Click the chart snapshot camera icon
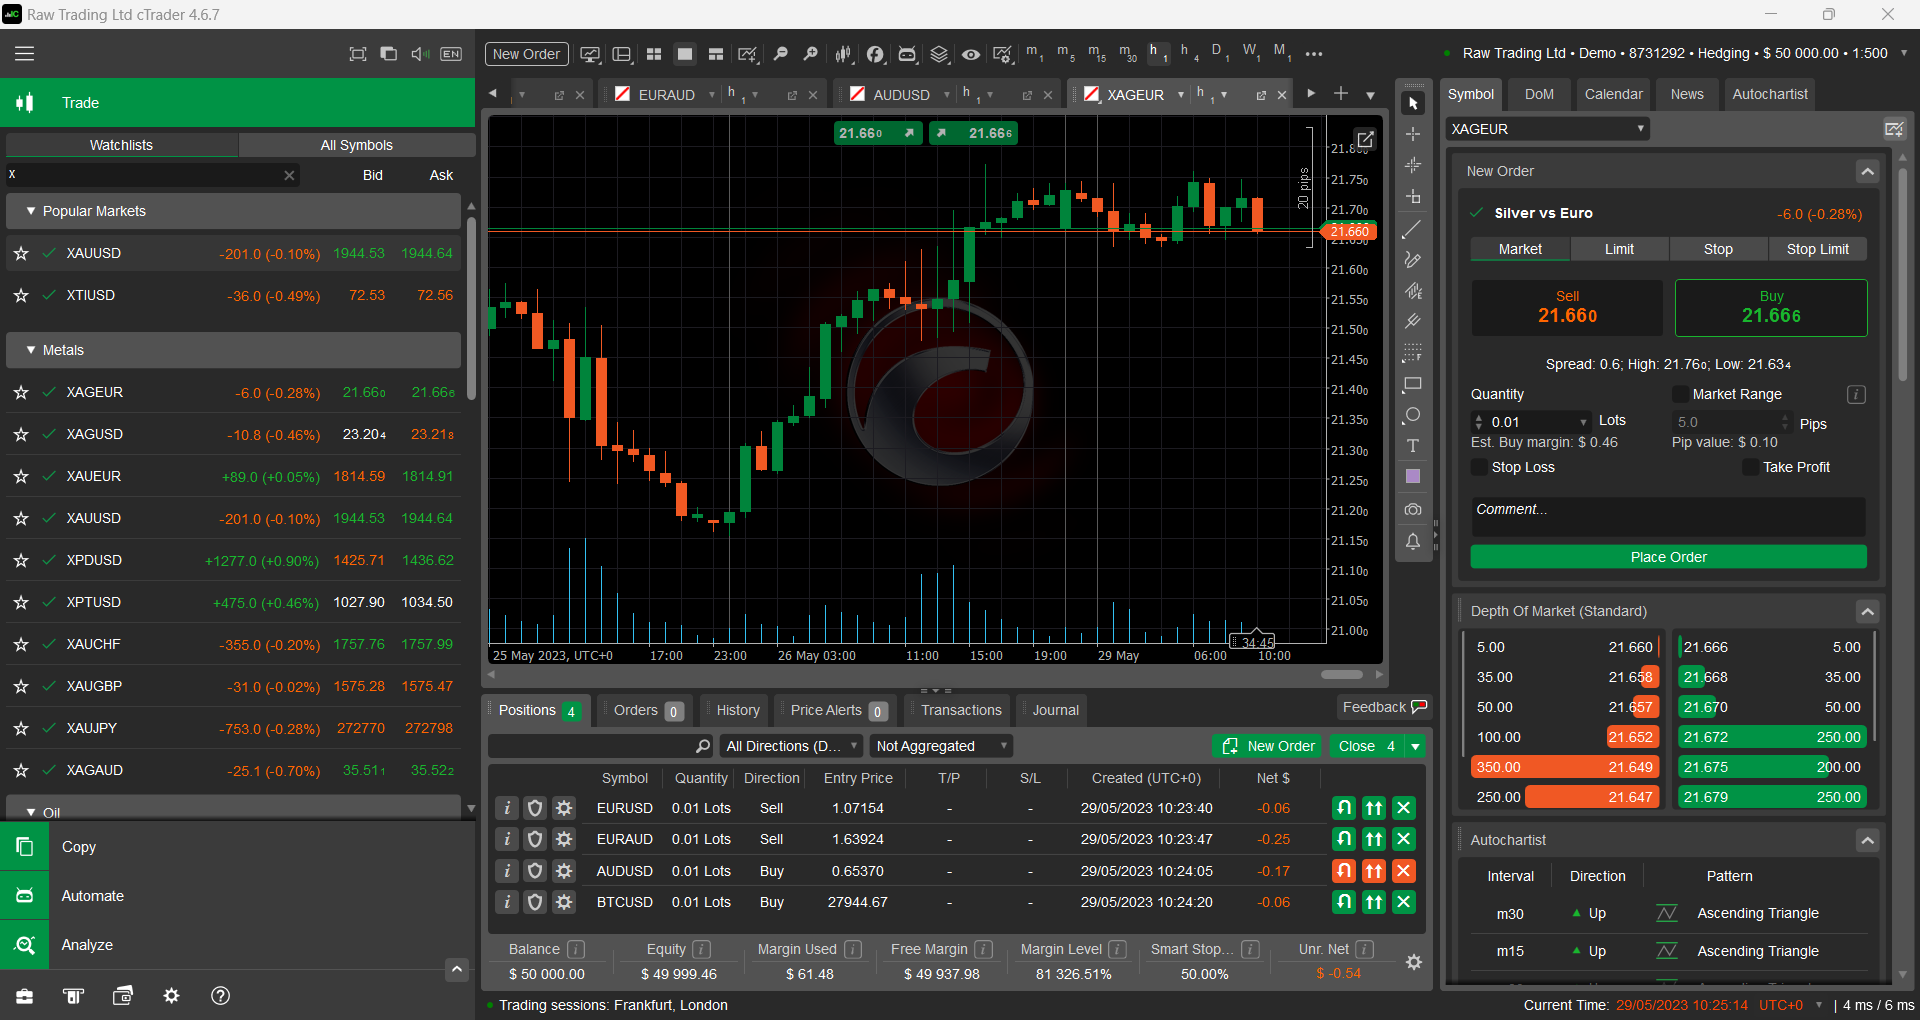Viewport: 1920px width, 1020px height. (x=1412, y=509)
